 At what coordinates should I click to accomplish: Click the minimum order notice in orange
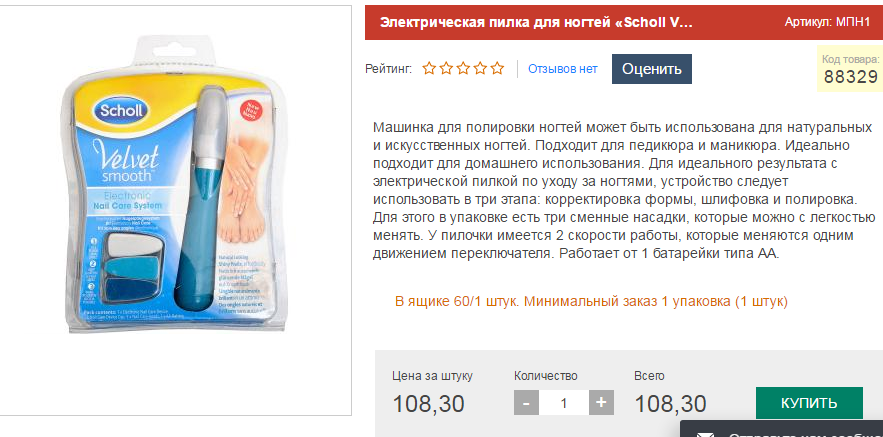[x=591, y=301]
